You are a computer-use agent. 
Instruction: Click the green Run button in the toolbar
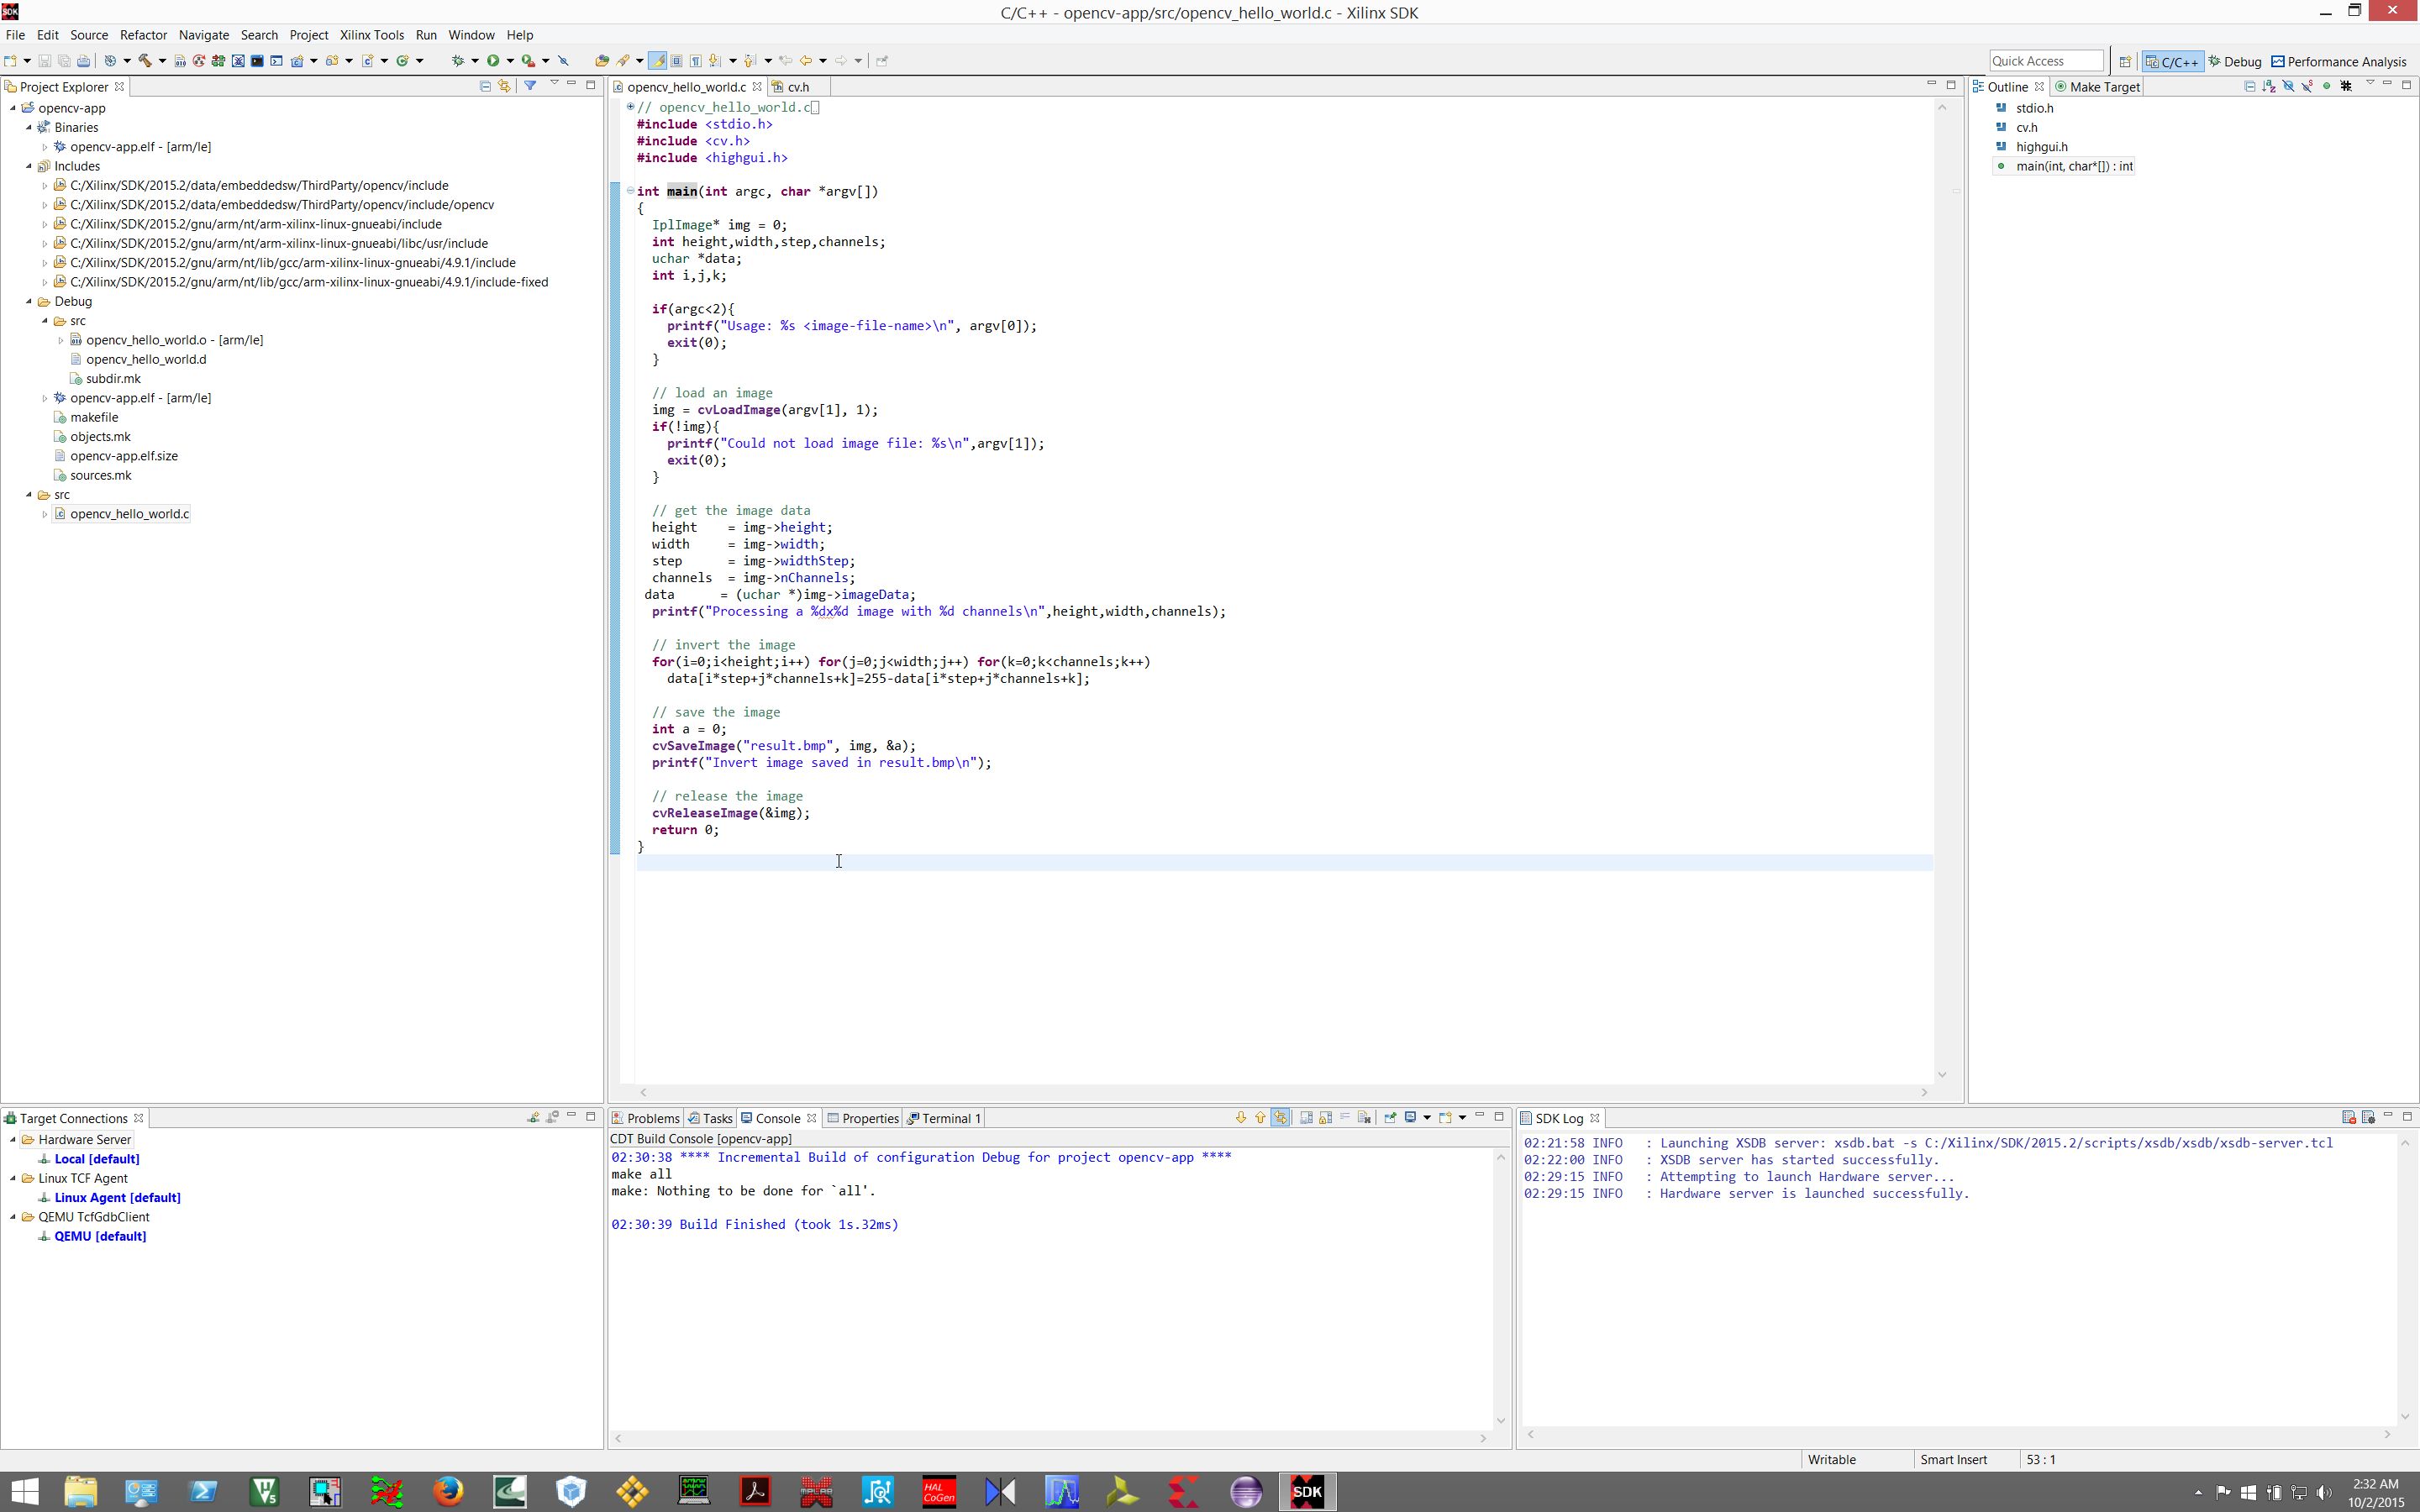(493, 61)
